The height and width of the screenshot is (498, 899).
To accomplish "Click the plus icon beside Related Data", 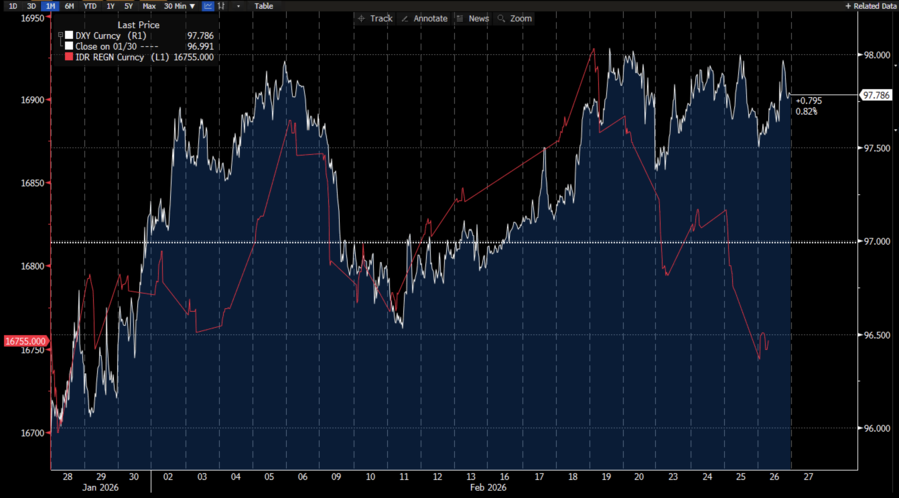I will (x=849, y=6).
